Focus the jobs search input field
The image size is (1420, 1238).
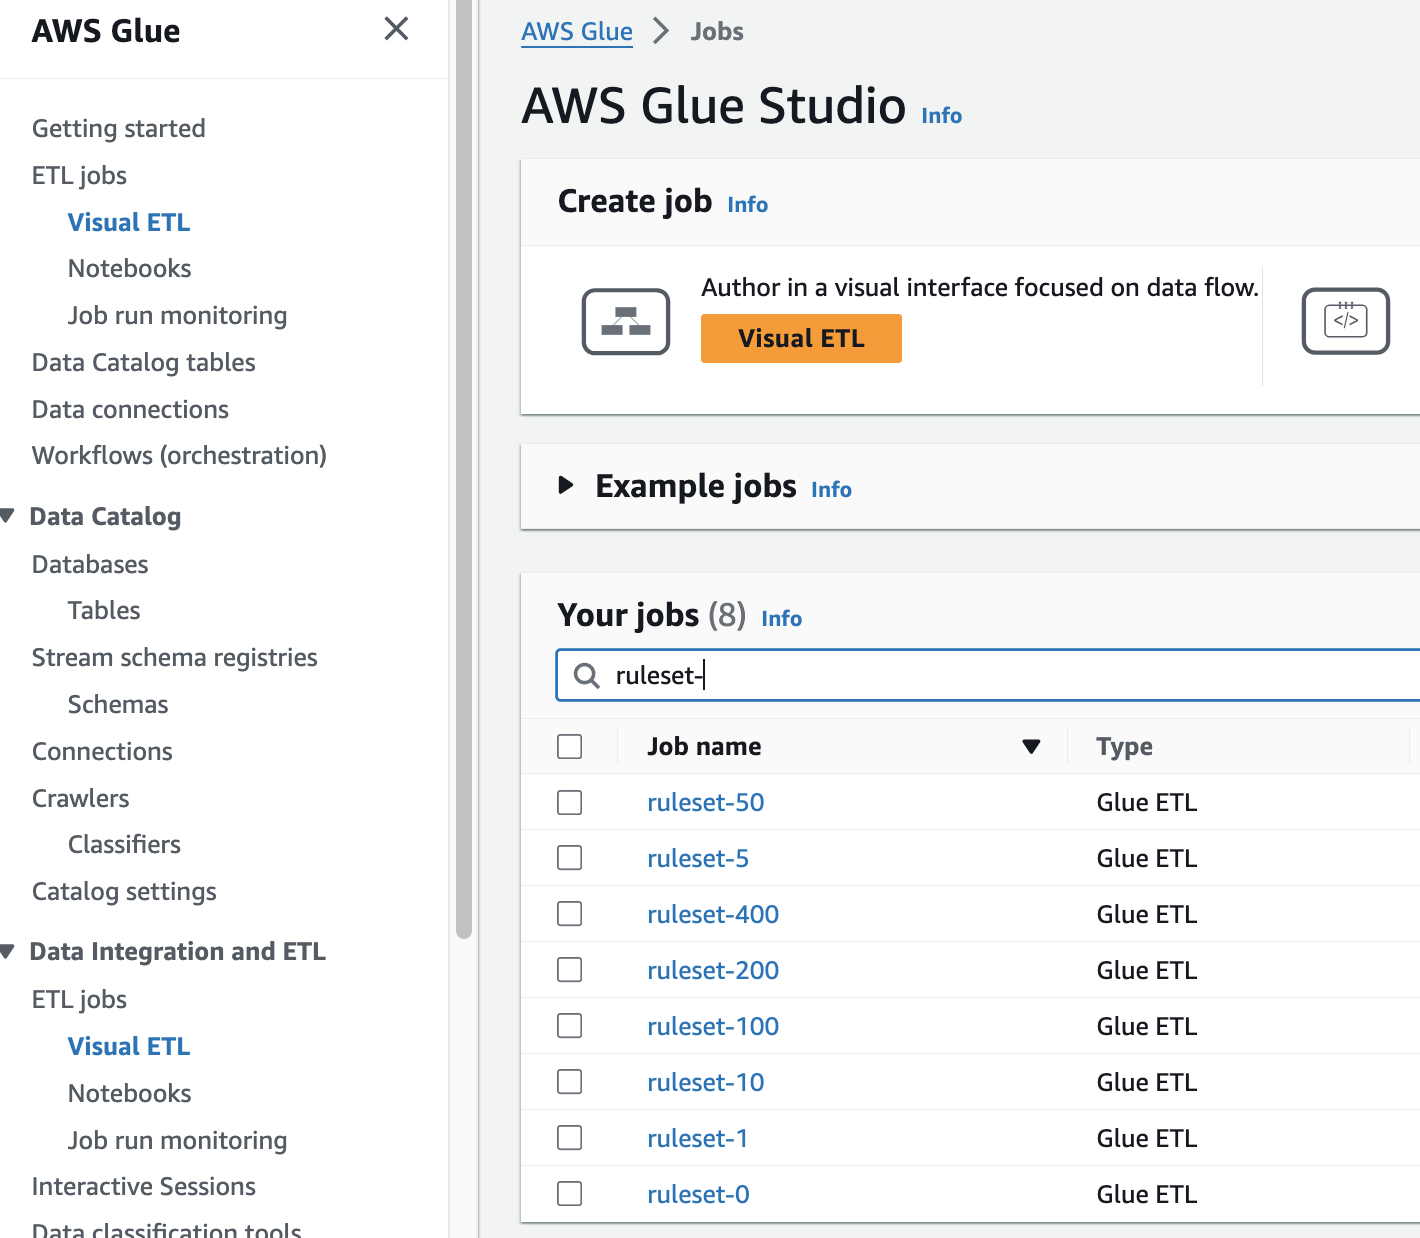coord(1000,676)
